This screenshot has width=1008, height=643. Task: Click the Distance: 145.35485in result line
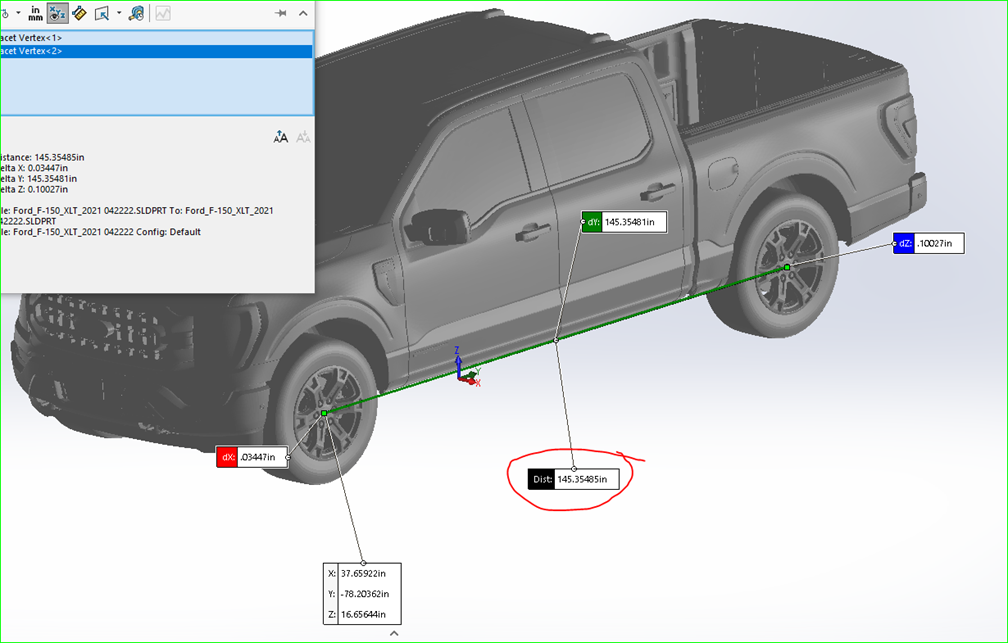[42, 157]
